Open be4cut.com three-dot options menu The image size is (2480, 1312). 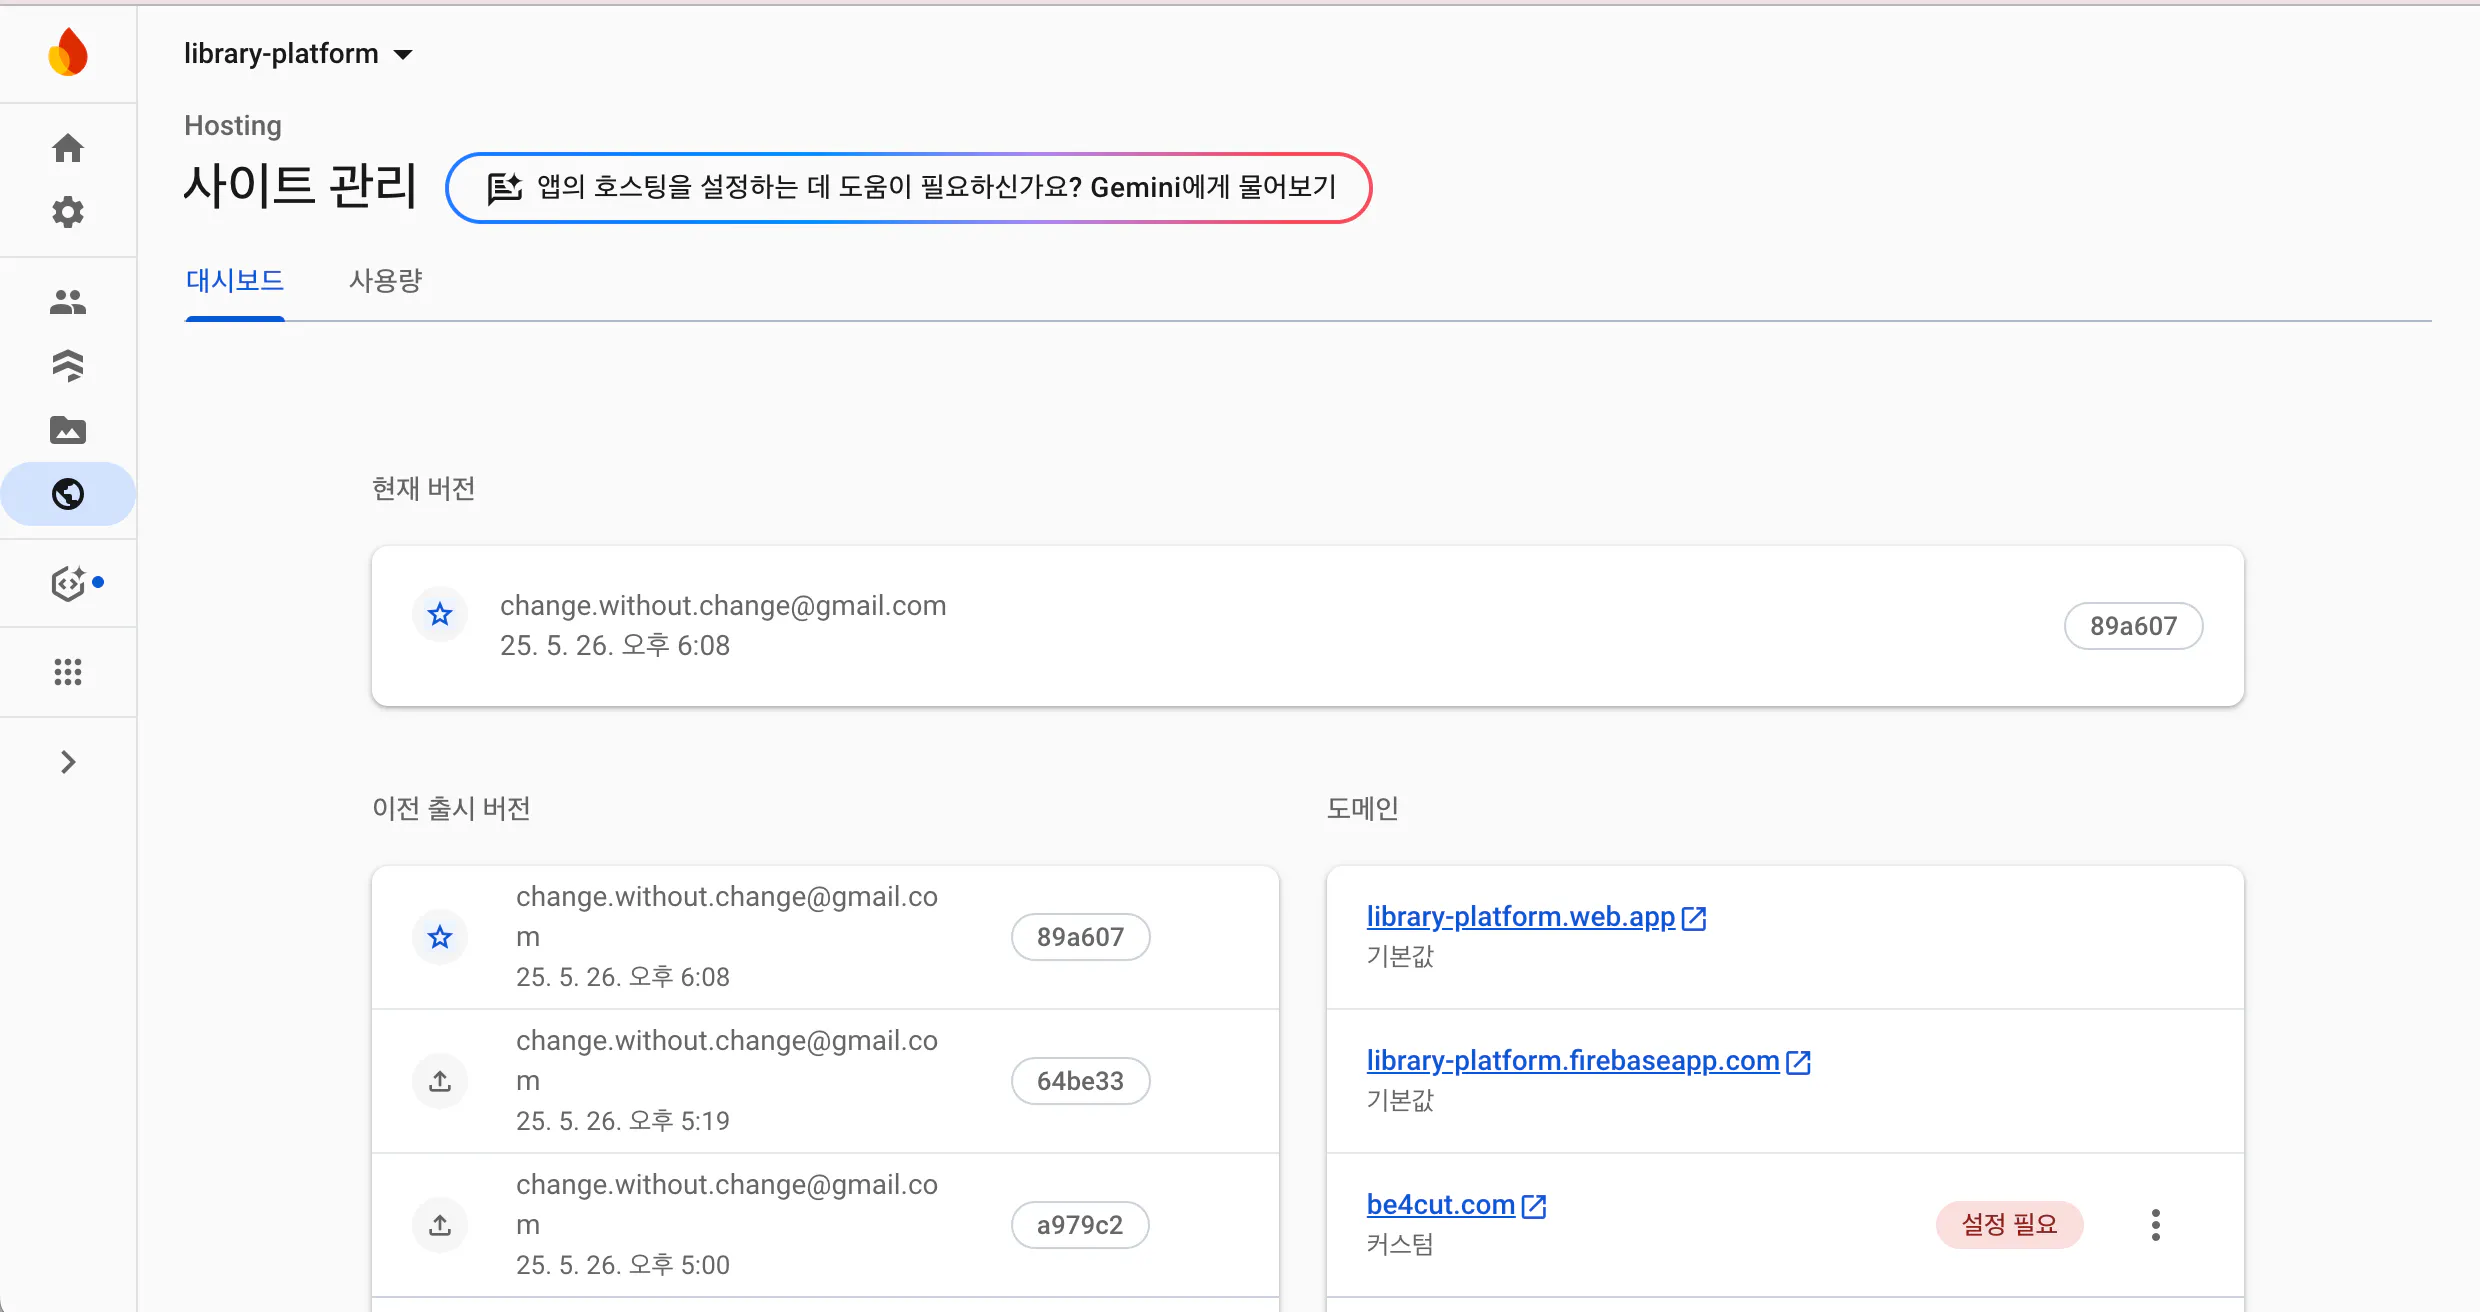(2155, 1225)
